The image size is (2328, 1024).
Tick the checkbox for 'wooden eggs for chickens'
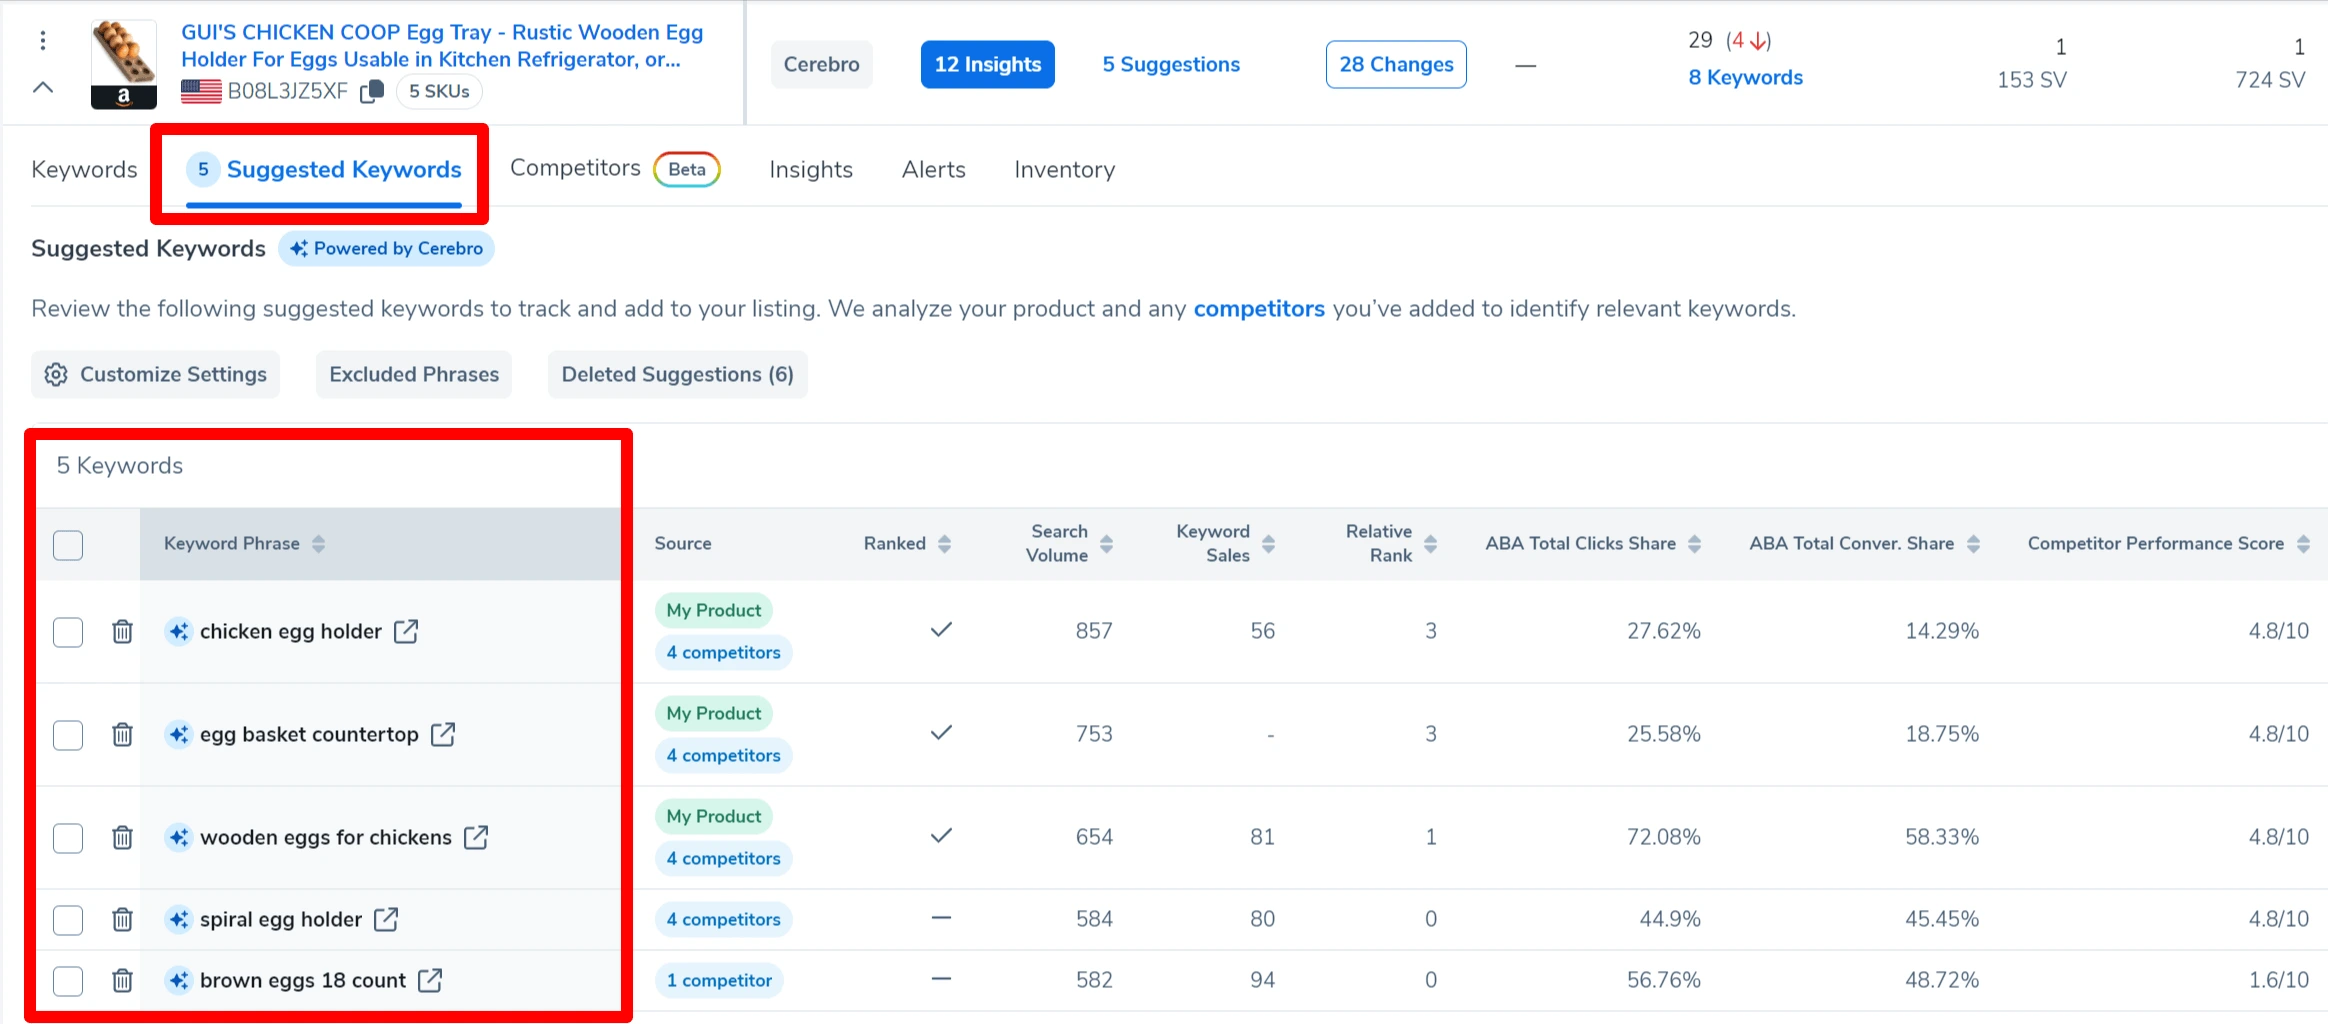pos(68,838)
